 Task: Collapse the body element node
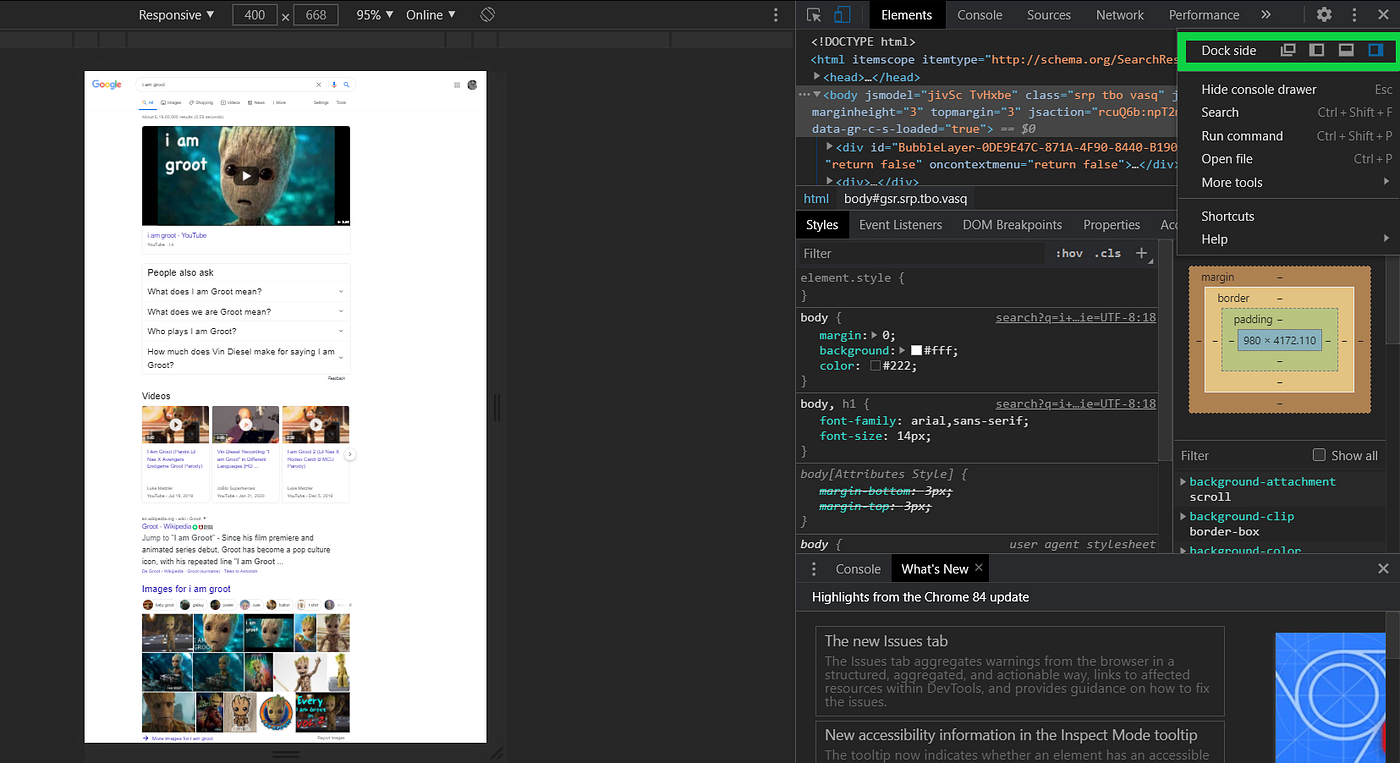(x=817, y=96)
